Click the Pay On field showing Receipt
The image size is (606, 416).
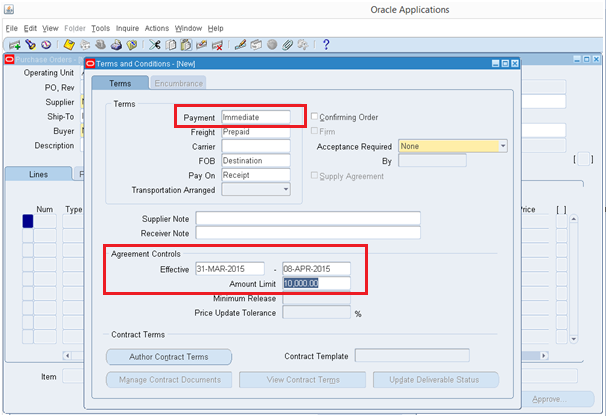click(256, 175)
